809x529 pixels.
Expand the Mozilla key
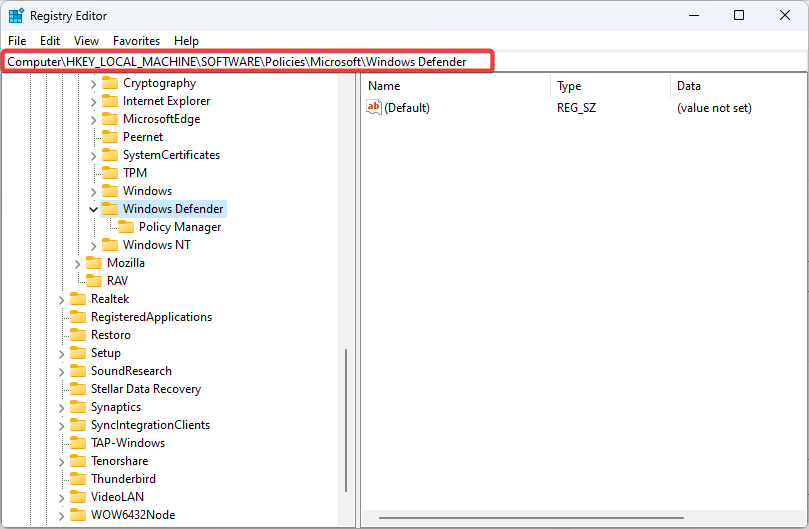(77, 264)
